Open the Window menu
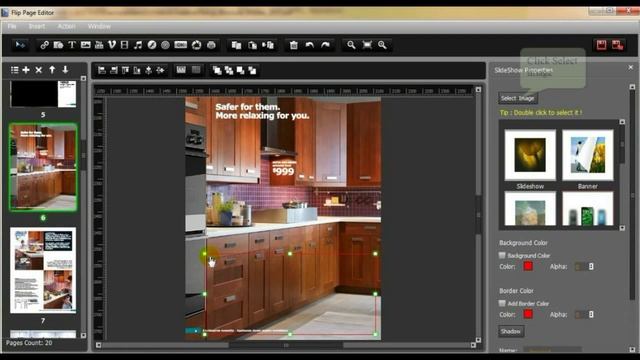 (x=99, y=26)
